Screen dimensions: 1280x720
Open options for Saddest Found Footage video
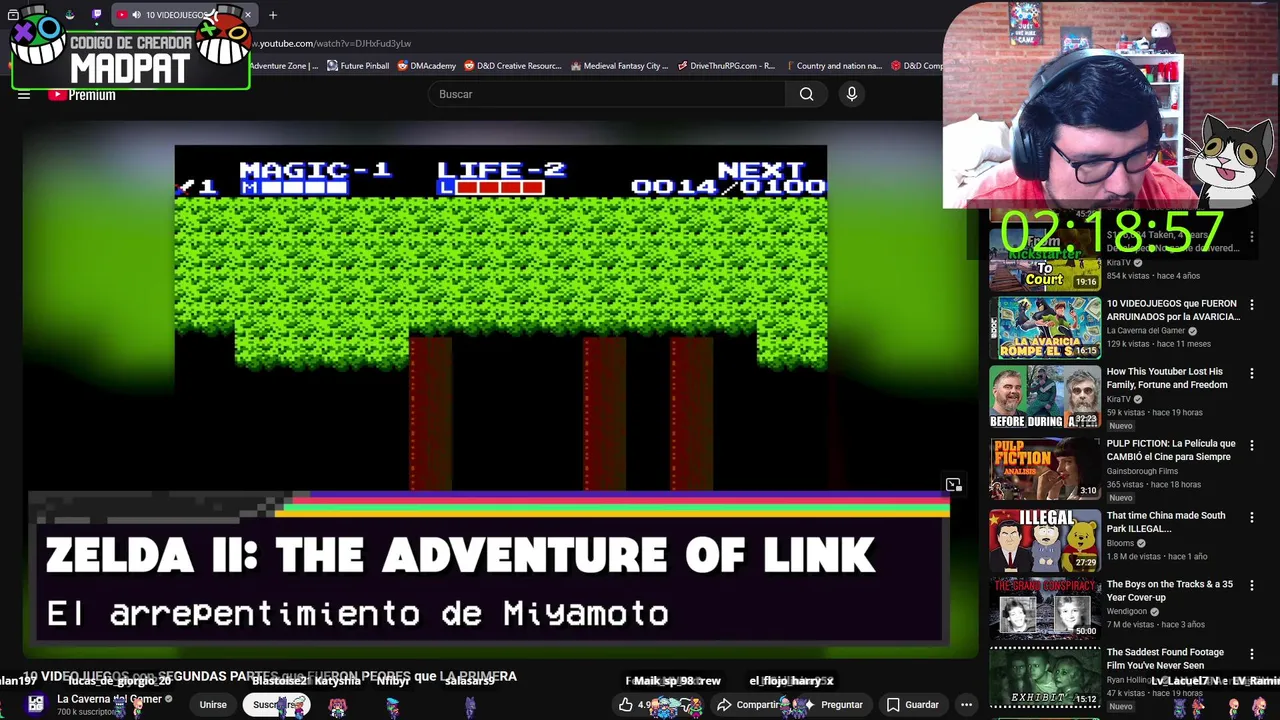tap(1251, 654)
